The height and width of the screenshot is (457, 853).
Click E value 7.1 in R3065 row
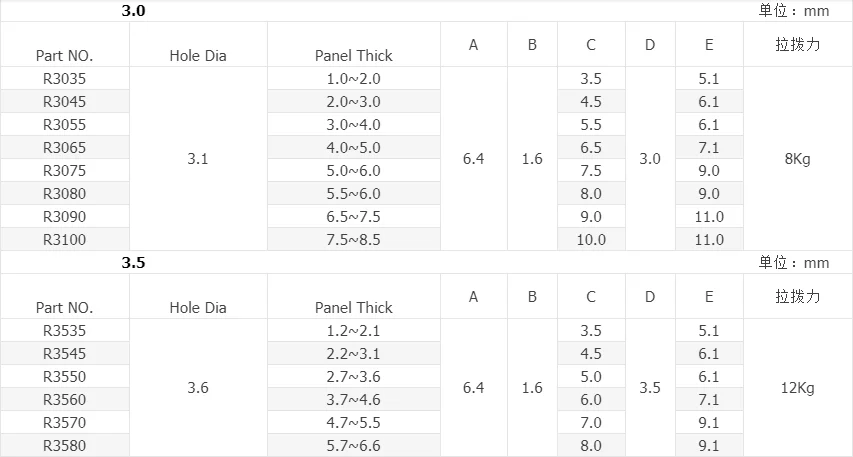pos(709,147)
